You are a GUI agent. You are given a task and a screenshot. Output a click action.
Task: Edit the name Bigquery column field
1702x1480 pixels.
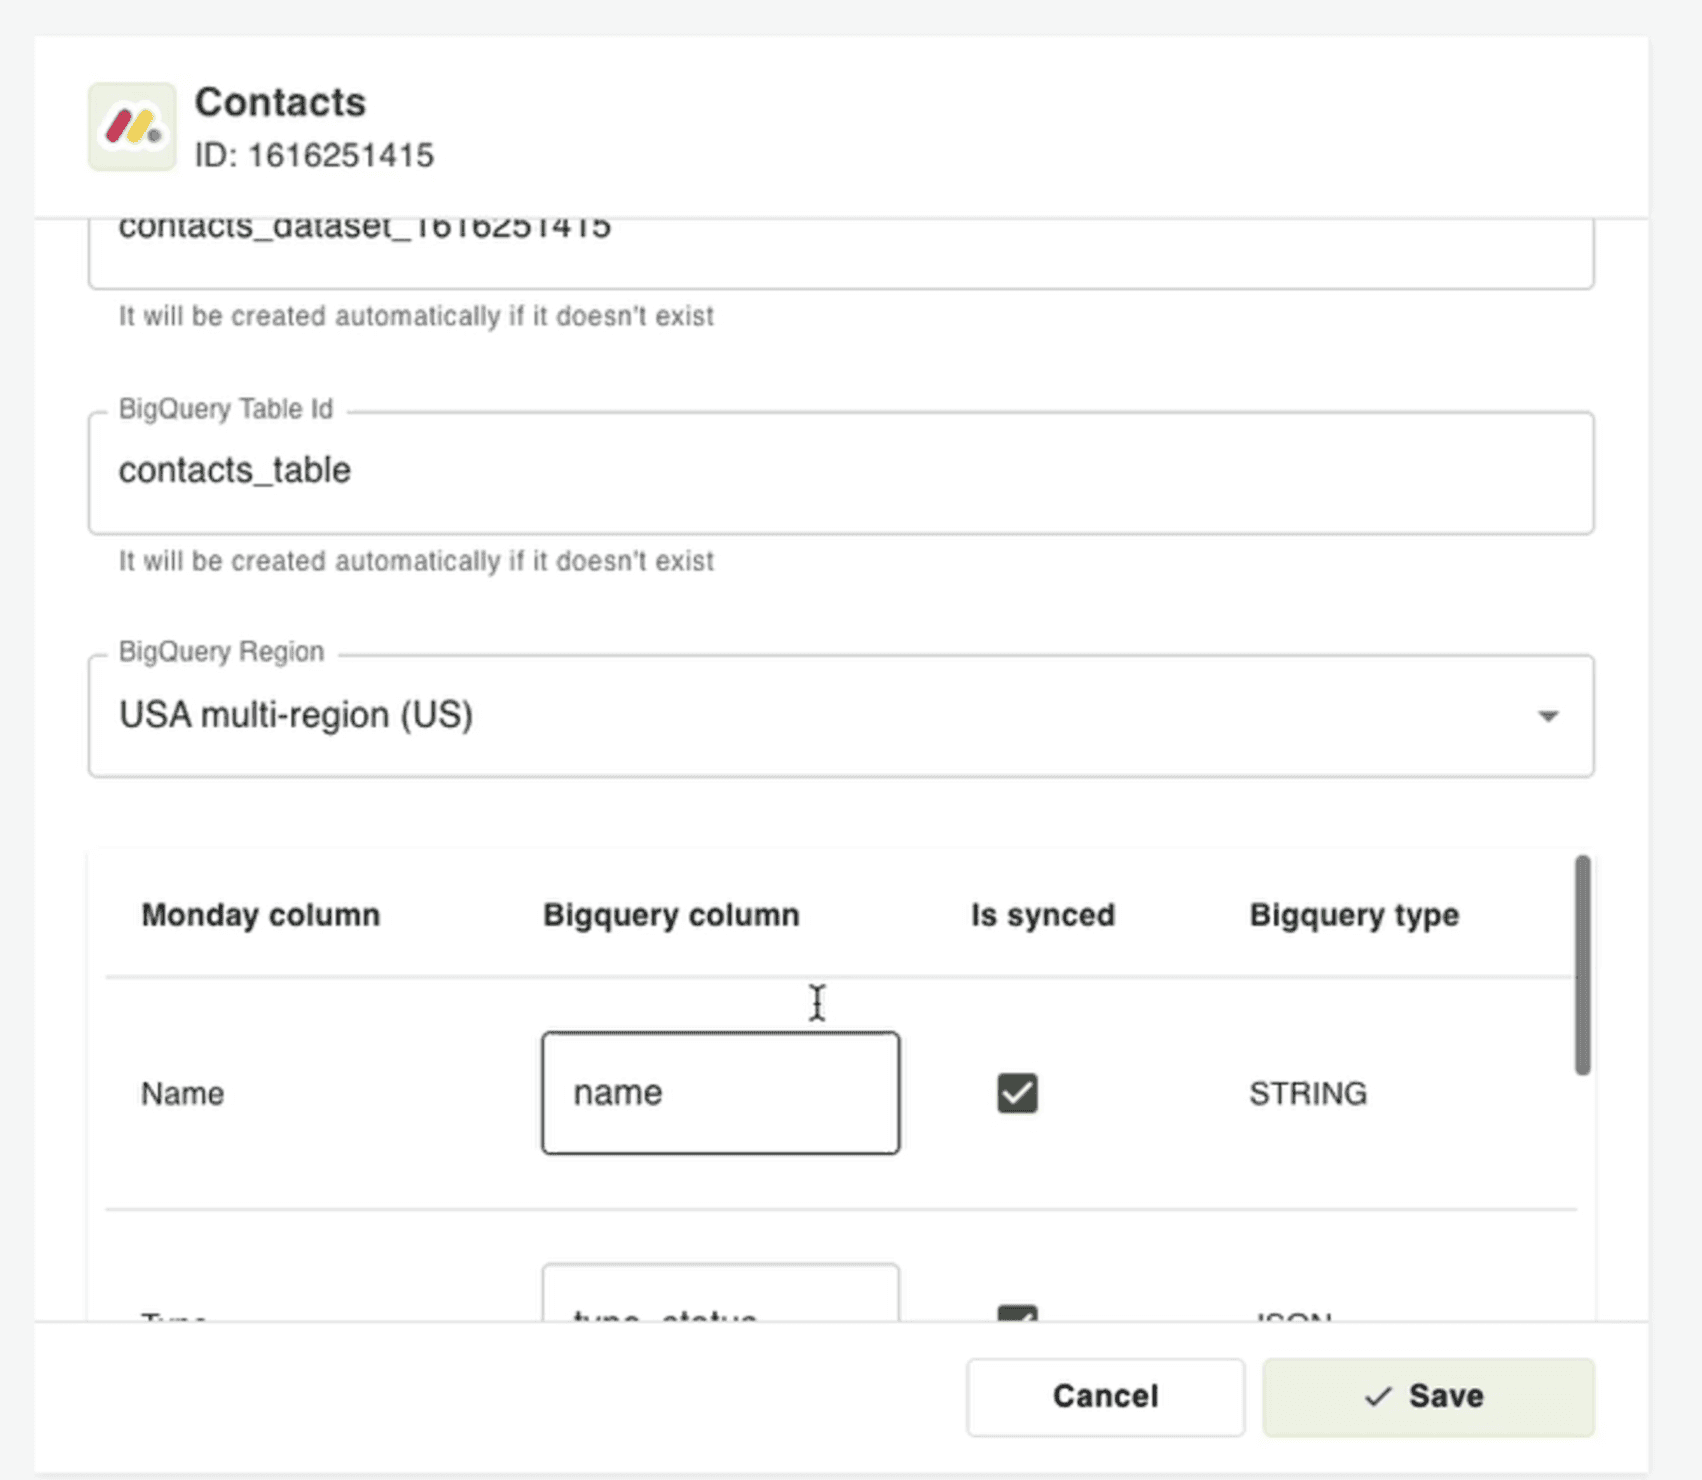pos(720,1093)
